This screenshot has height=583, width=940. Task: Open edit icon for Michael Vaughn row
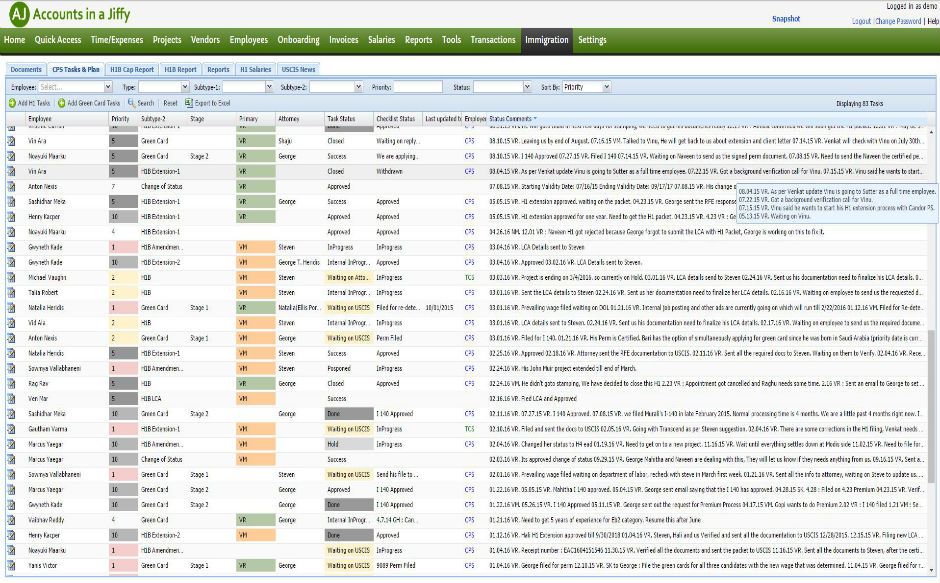point(11,278)
